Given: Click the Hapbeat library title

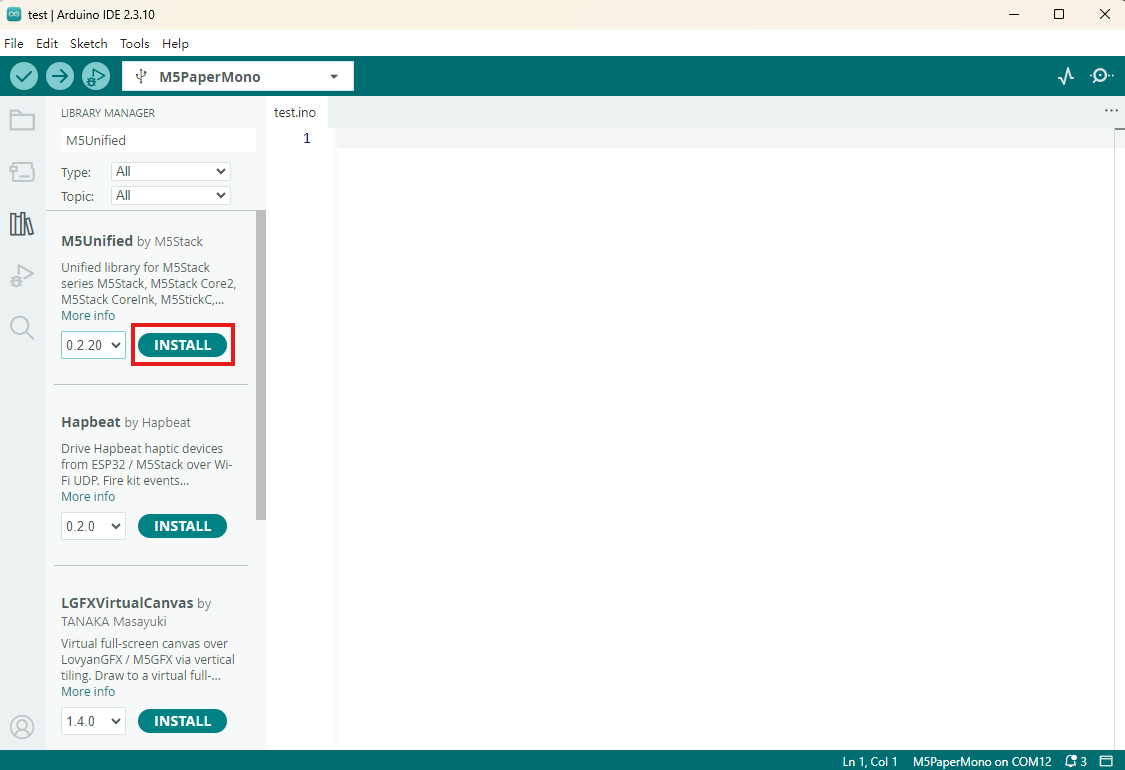Looking at the screenshot, I should coord(90,422).
